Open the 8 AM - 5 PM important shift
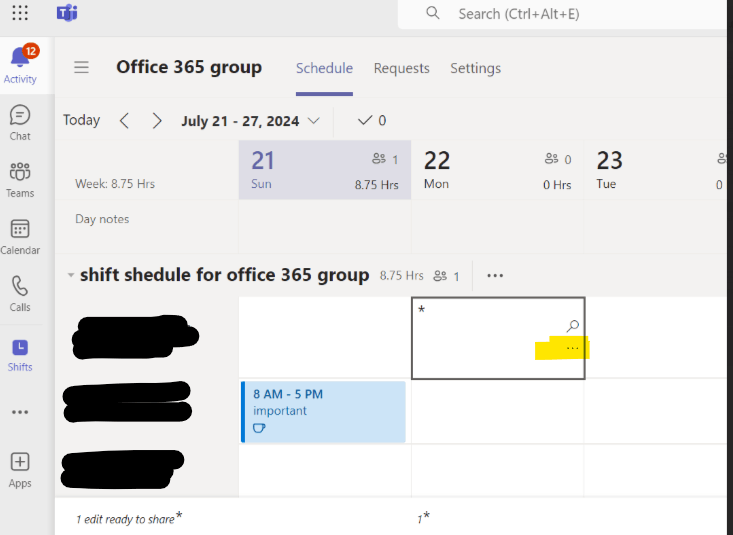 click(x=323, y=412)
